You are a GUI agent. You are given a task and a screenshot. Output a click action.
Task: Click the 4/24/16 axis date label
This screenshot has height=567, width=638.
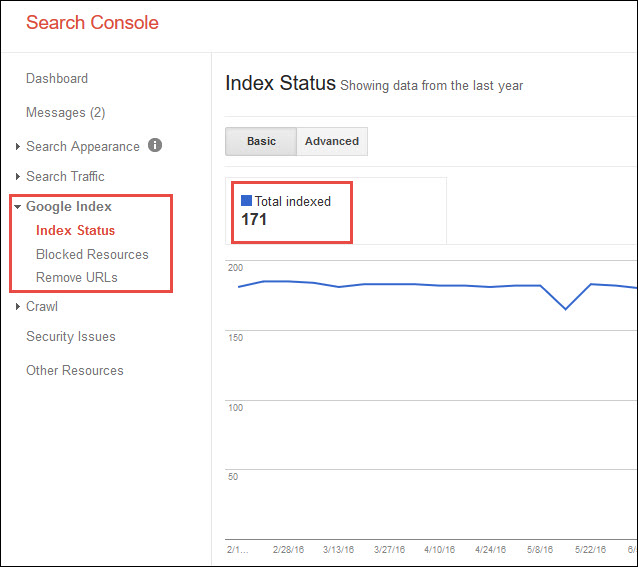tap(490, 550)
